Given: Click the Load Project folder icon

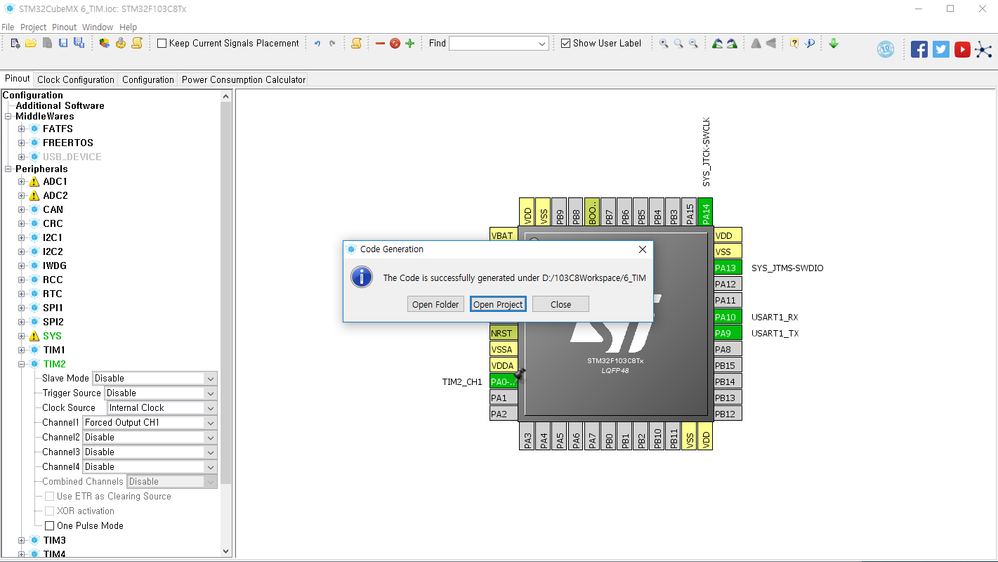Looking at the screenshot, I should coord(31,43).
